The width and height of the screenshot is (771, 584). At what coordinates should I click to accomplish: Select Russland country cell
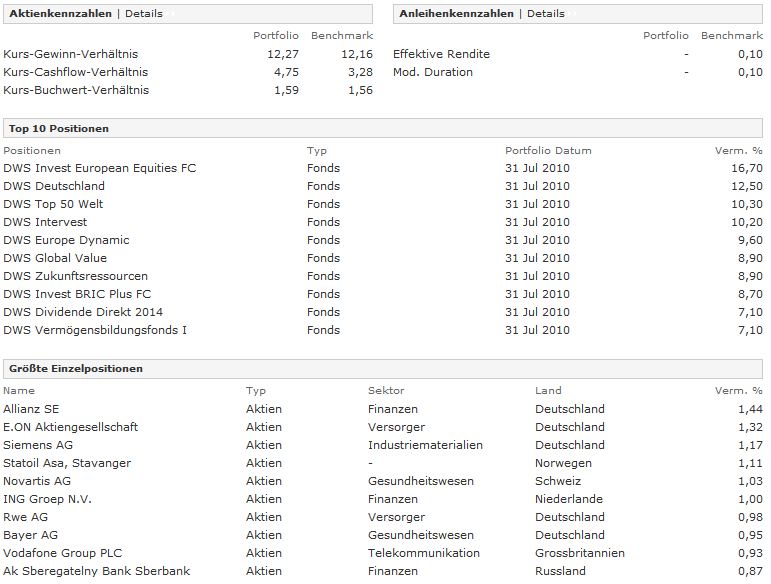click(560, 571)
